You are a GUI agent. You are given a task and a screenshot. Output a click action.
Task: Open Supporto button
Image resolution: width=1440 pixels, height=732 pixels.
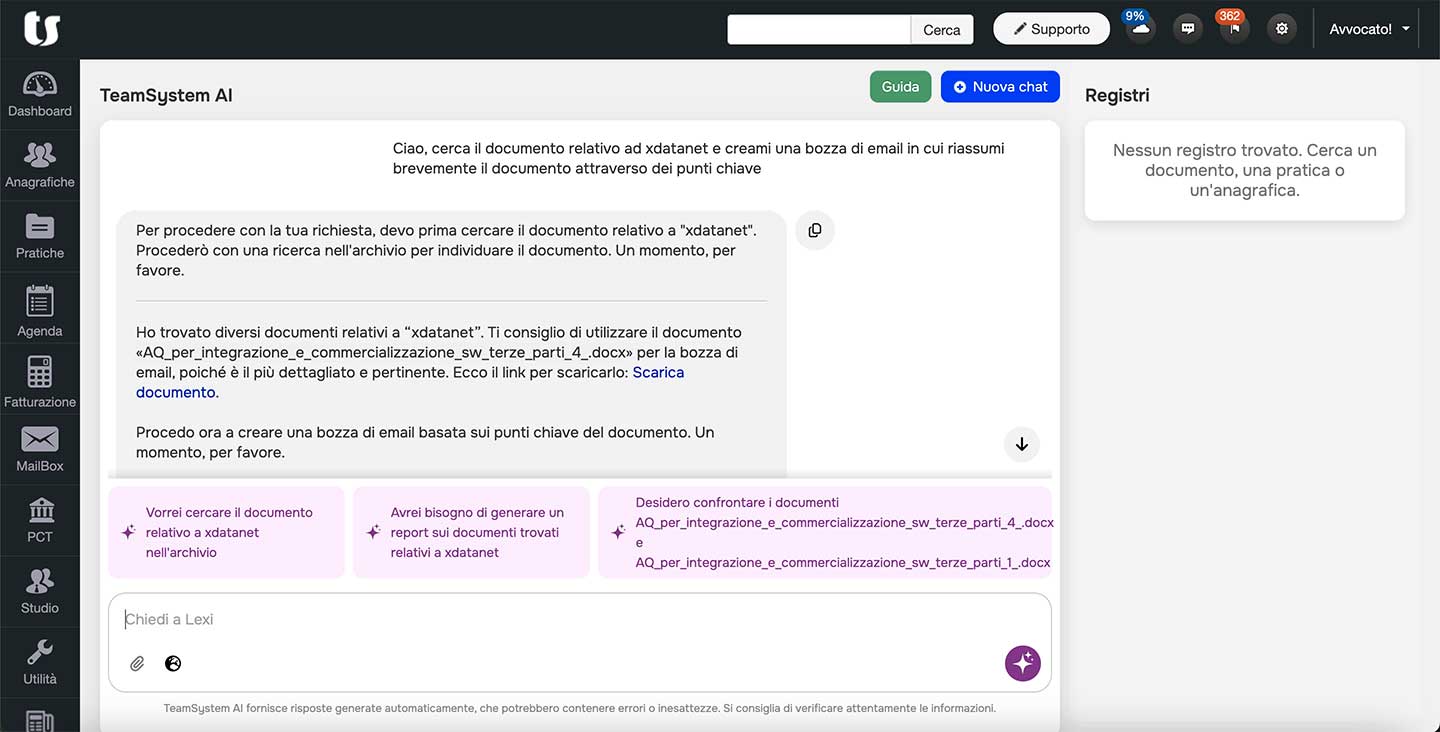coord(1051,29)
